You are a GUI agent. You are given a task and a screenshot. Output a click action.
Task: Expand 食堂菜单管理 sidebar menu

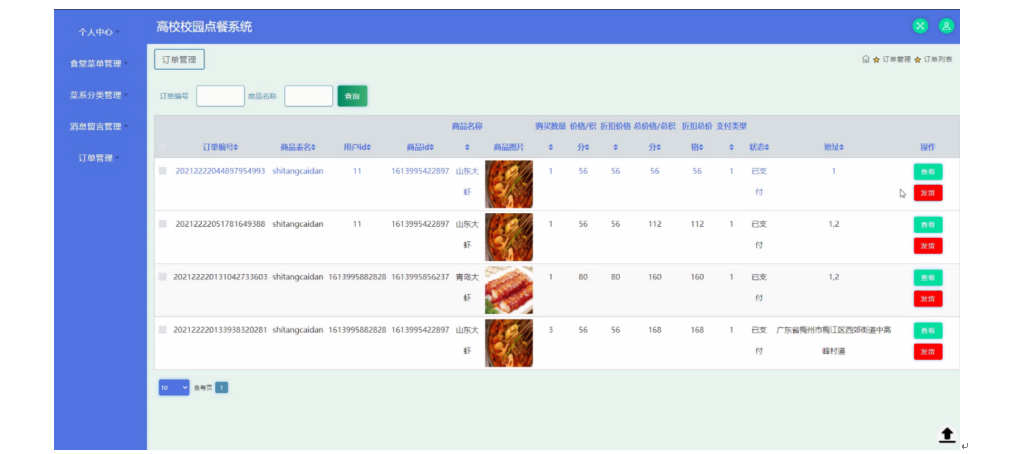click(x=99, y=63)
